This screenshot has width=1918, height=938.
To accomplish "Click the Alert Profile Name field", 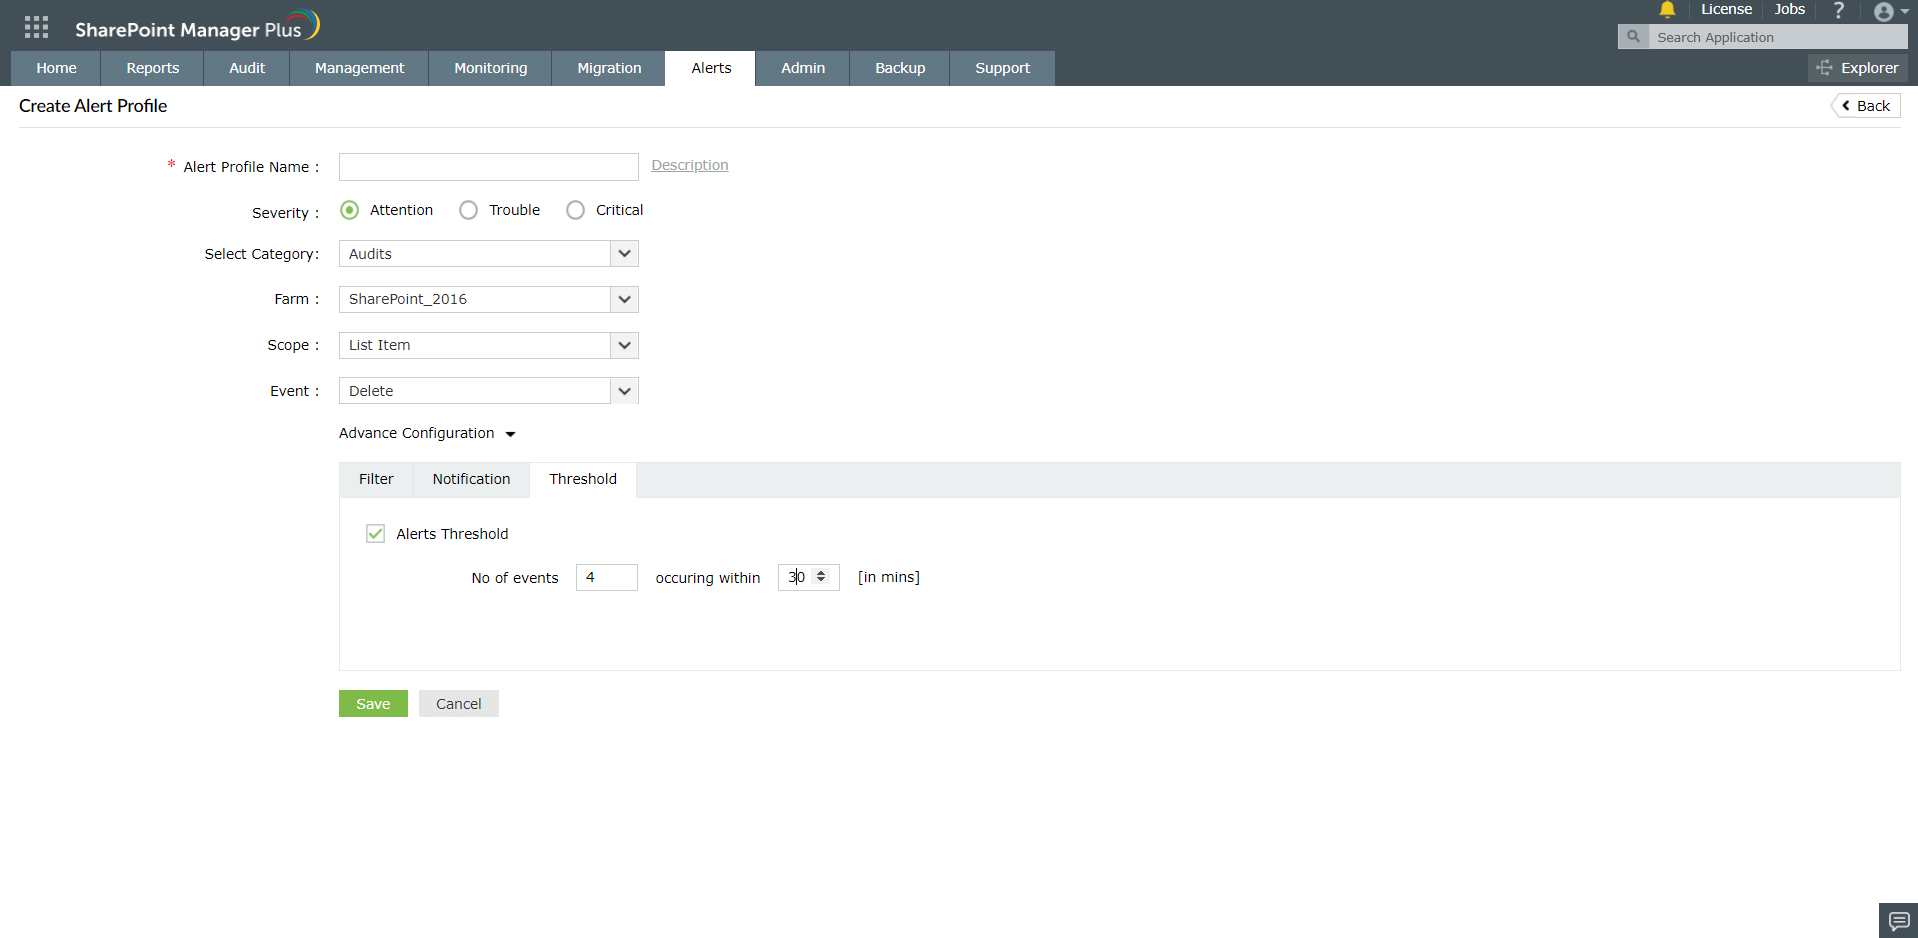I will click(x=488, y=166).
